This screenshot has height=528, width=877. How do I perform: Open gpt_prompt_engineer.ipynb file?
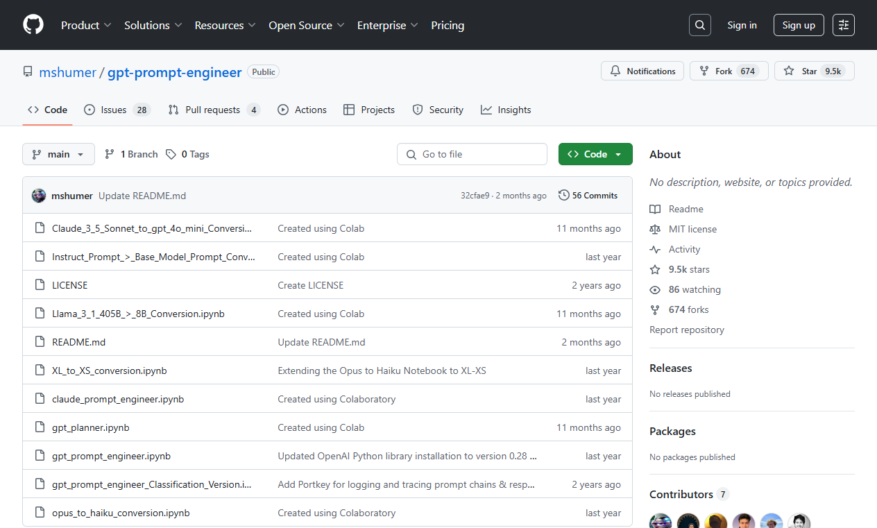click(111, 455)
